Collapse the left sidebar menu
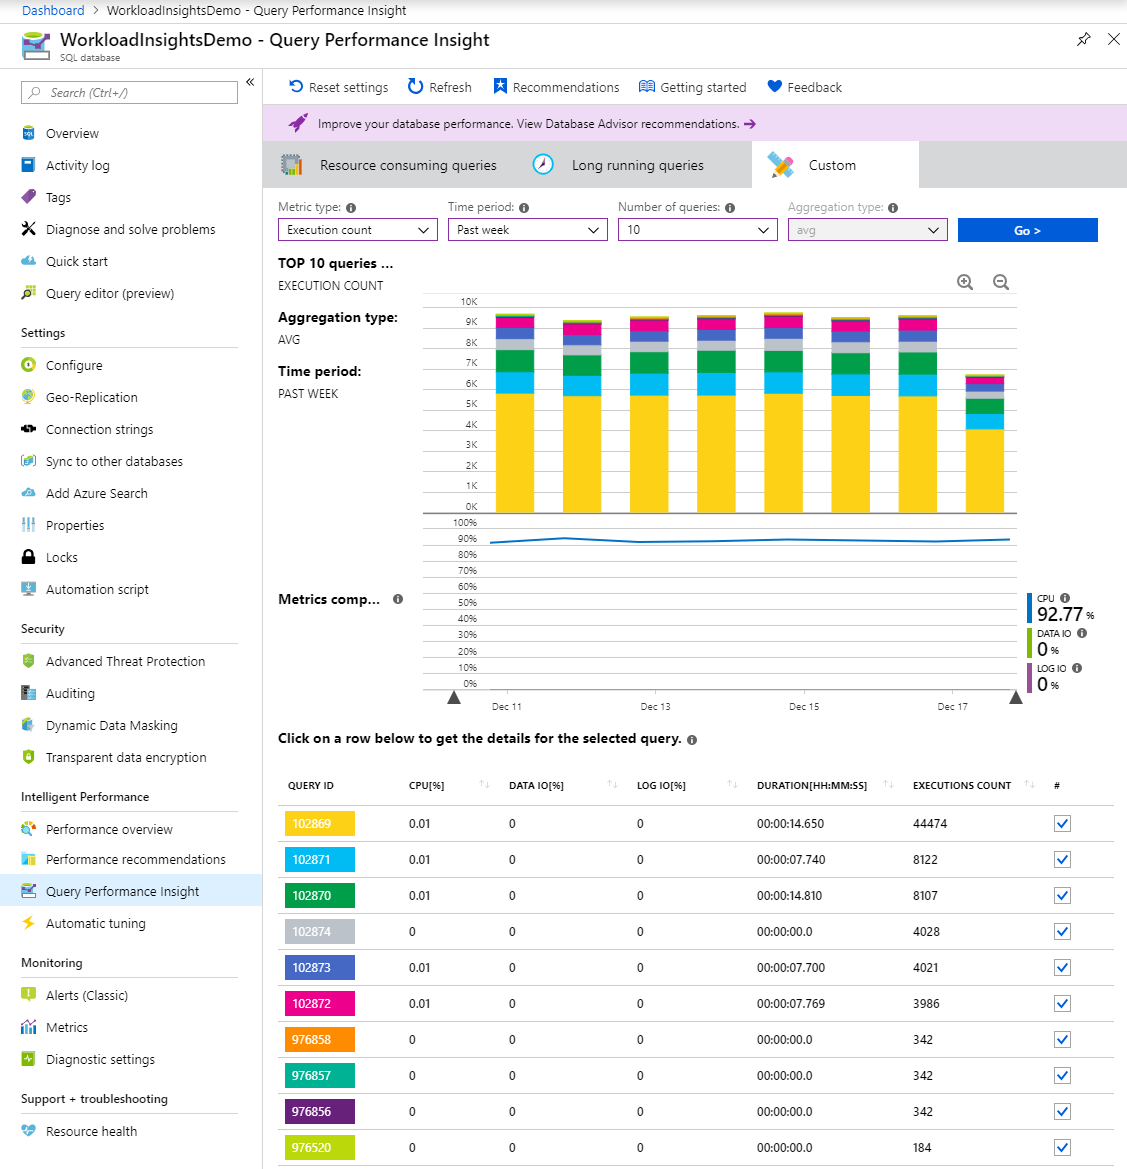Screen dimensions: 1127x1169 coord(250,82)
